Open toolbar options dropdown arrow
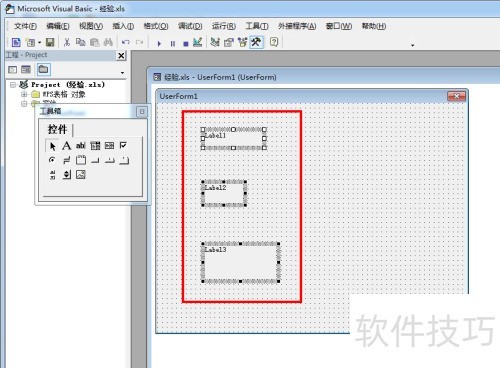Viewport: 500px width, 368px height. [413, 45]
